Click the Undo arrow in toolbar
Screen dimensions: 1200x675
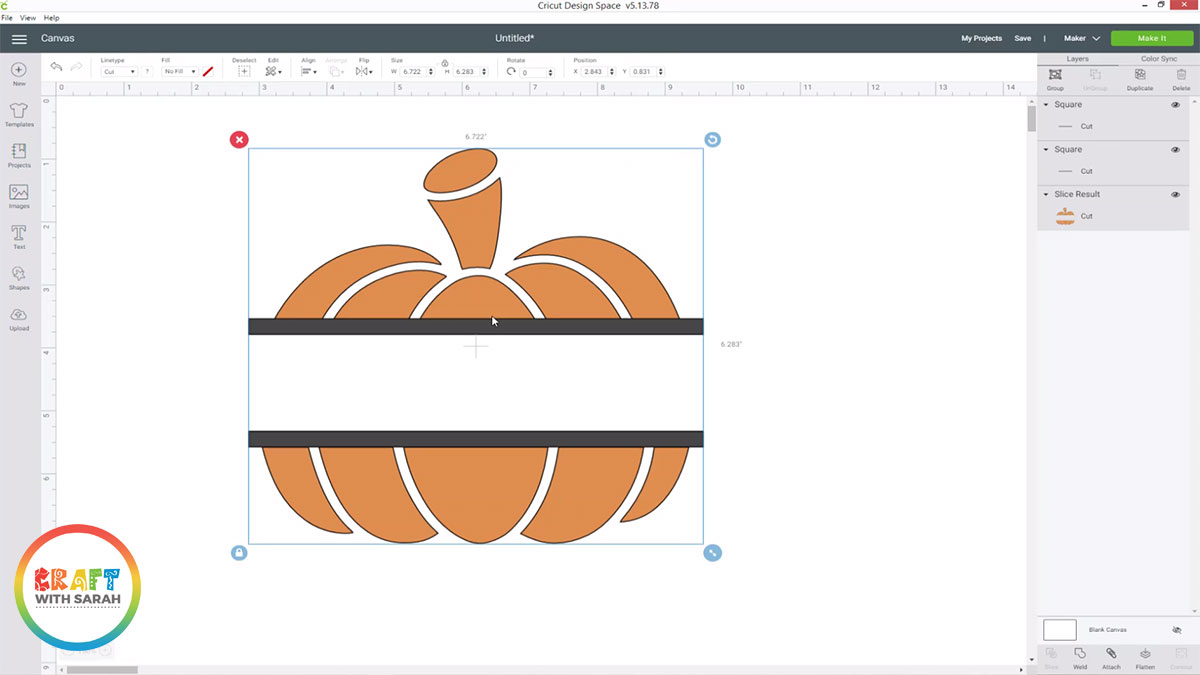pyautogui.click(x=56, y=67)
